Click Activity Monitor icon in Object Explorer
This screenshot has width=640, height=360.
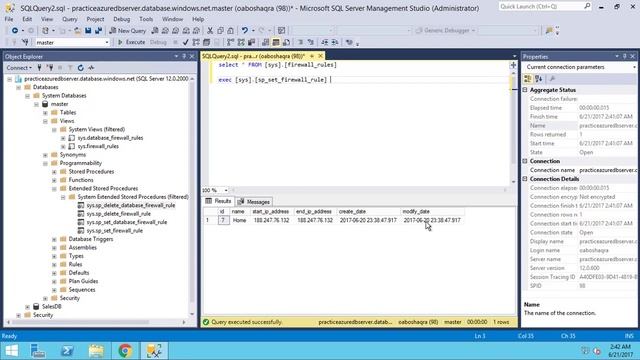91,68
